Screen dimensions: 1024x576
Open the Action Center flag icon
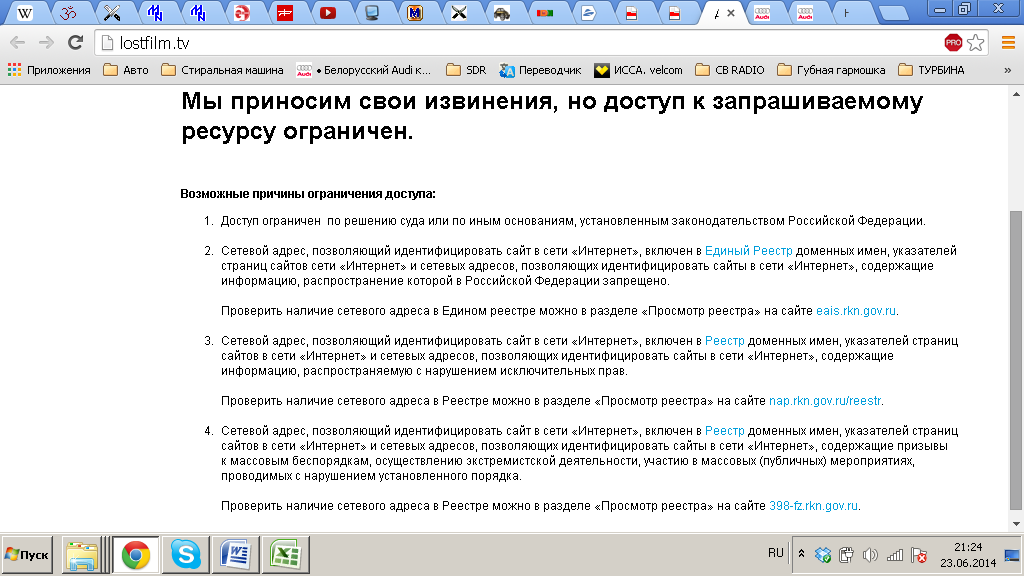click(x=919, y=555)
